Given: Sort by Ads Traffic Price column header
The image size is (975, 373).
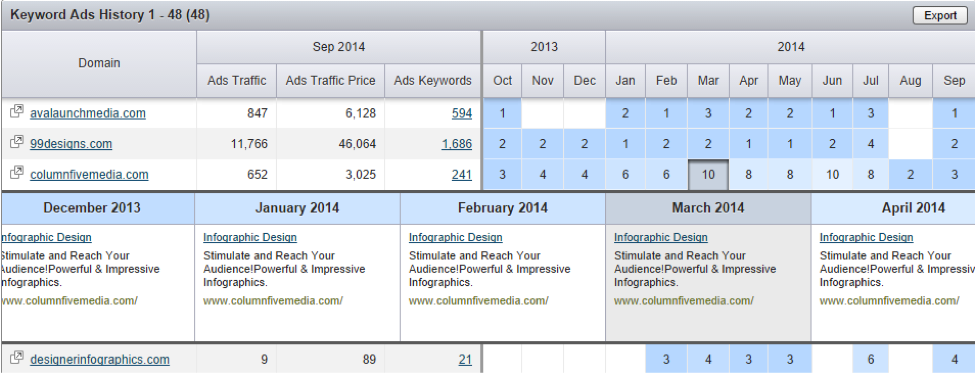Looking at the screenshot, I should [330, 80].
